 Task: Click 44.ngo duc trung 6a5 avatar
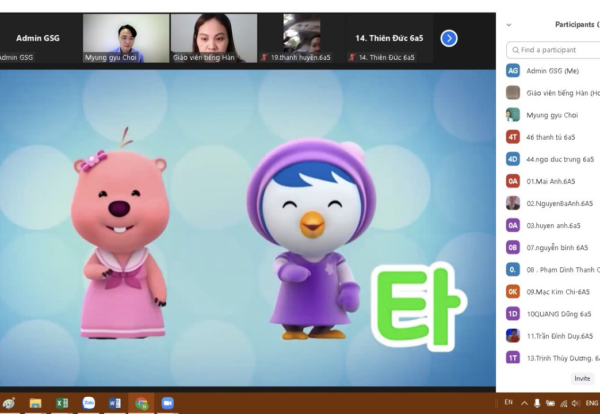[512, 159]
